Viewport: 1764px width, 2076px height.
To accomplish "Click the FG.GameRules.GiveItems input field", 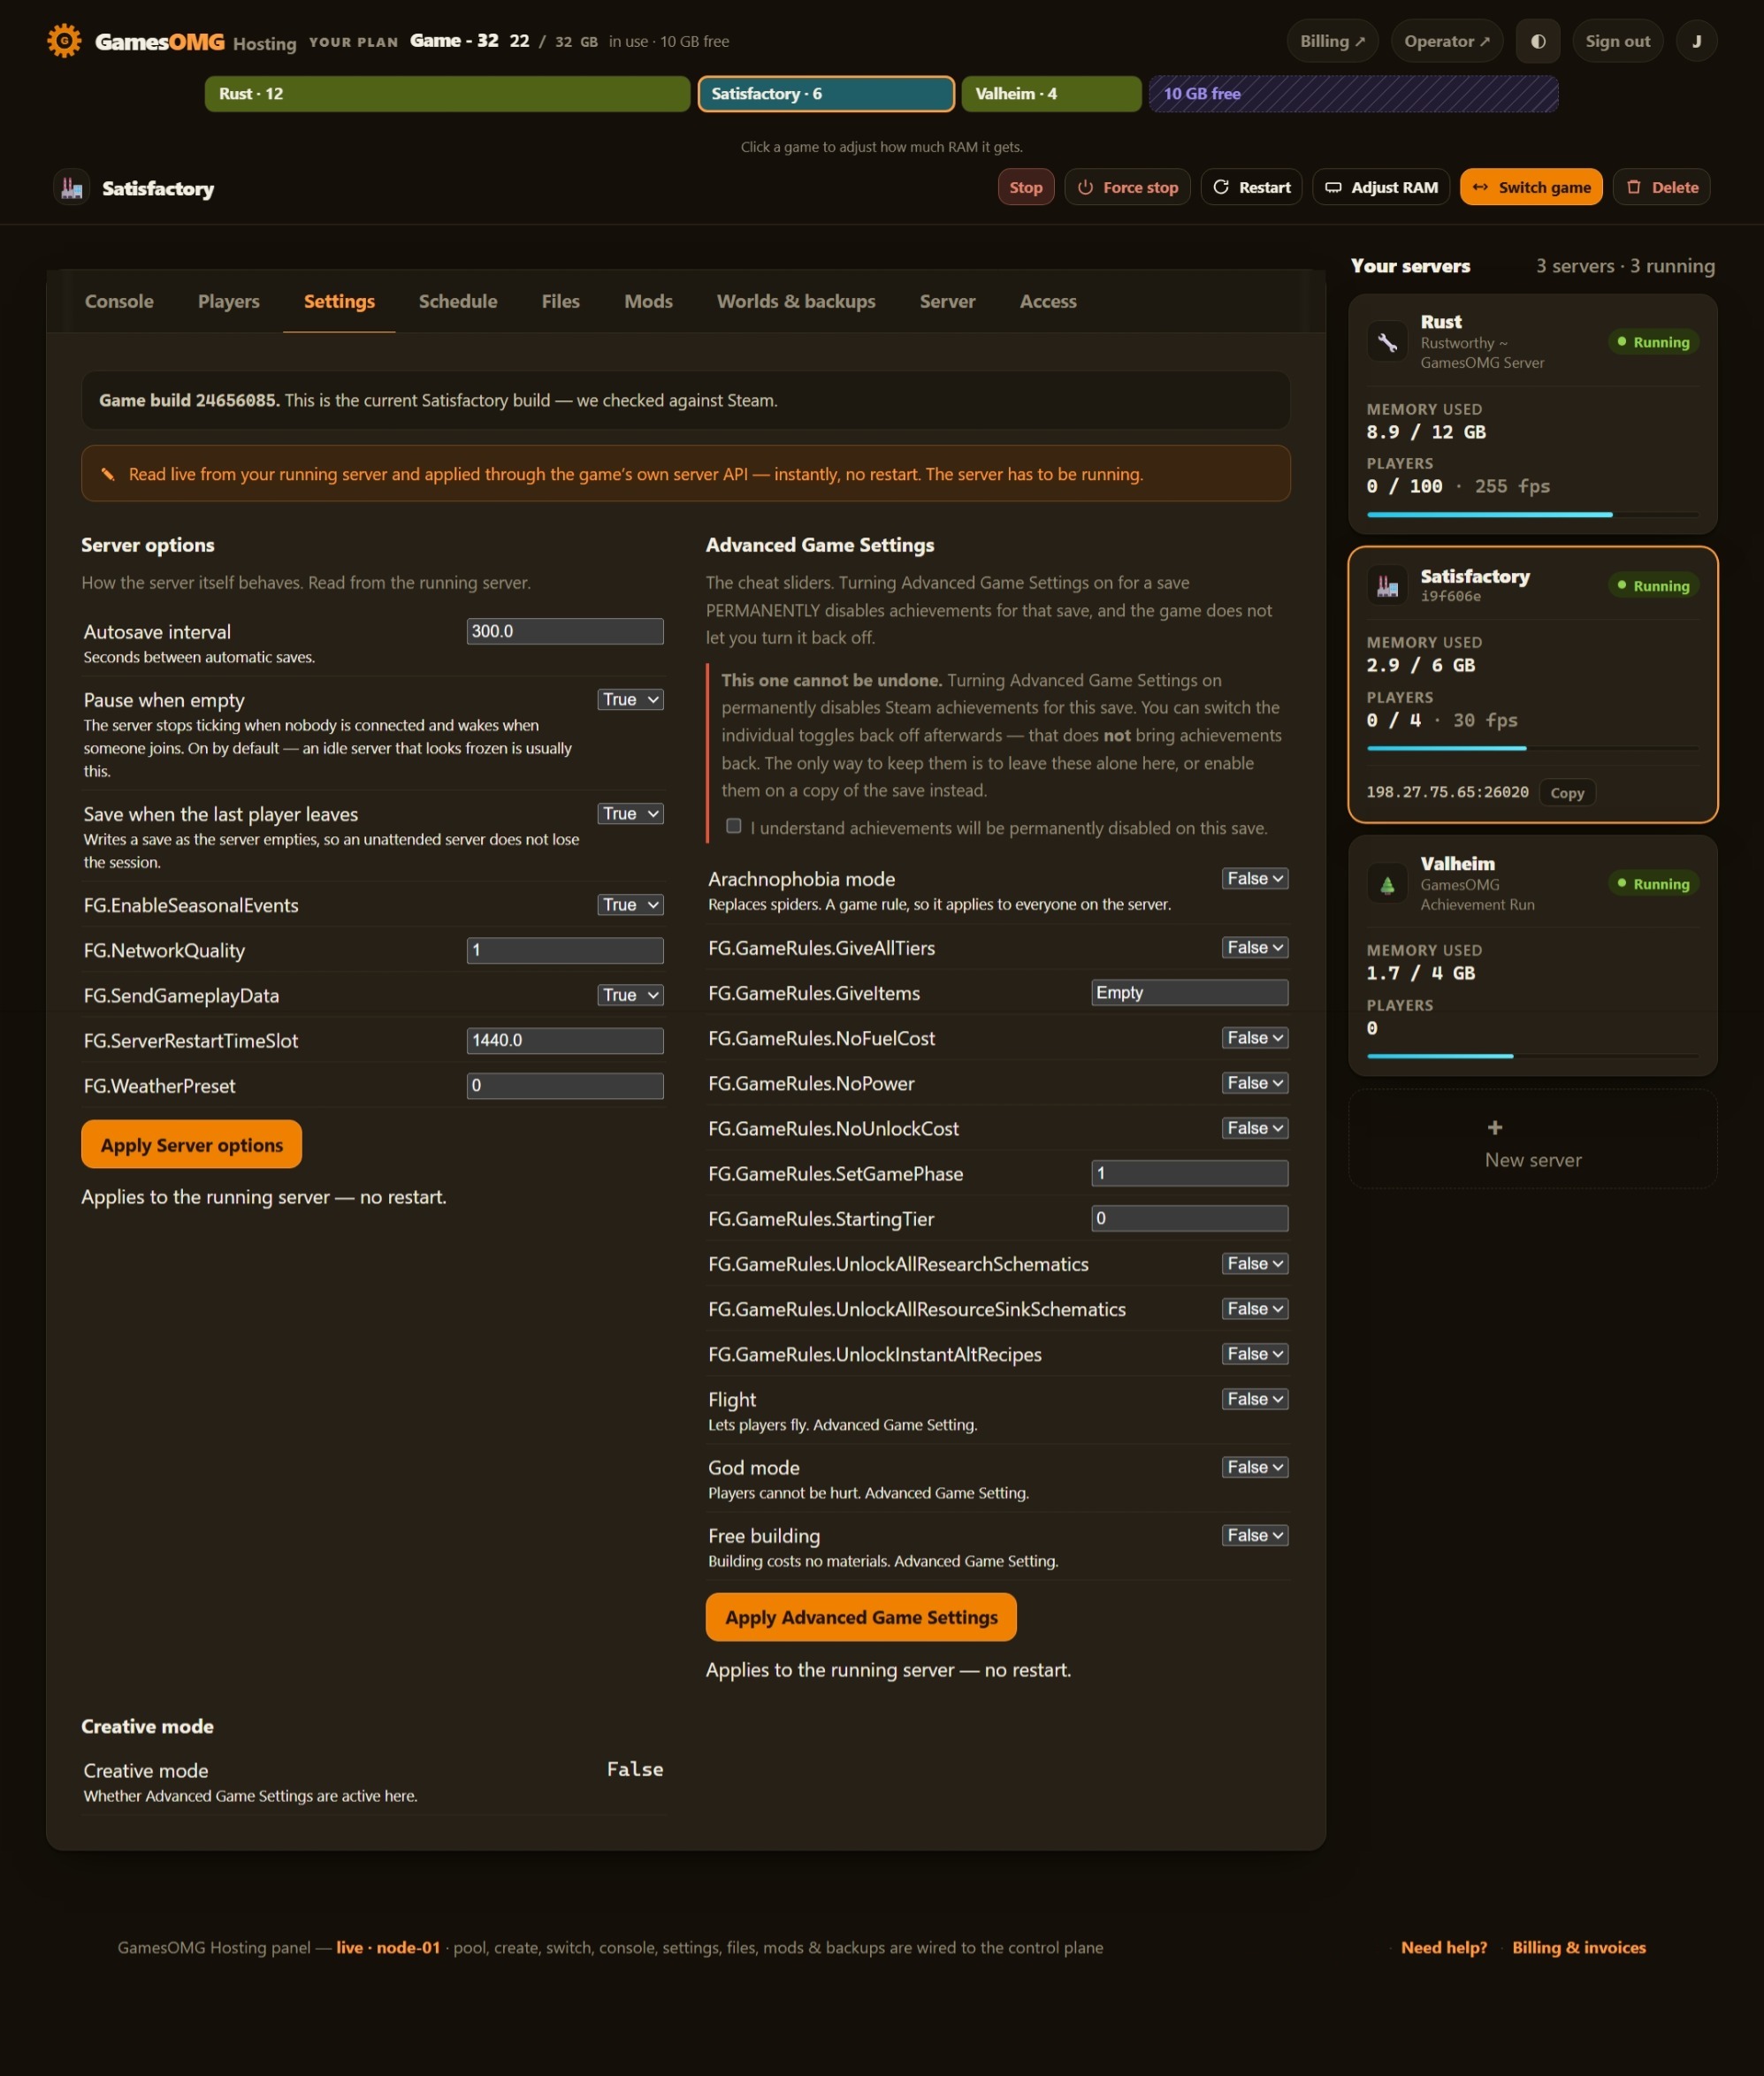I will (x=1190, y=993).
